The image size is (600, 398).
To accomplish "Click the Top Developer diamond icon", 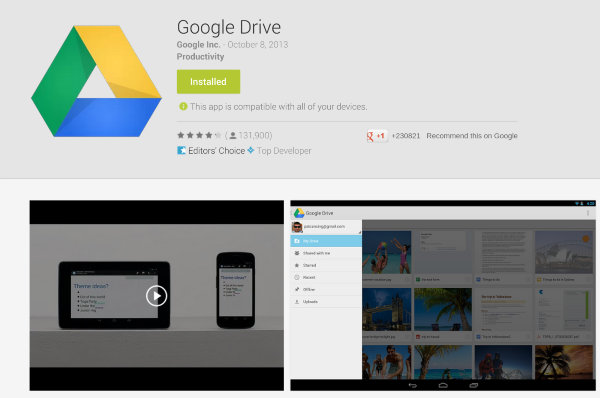I will [251, 150].
